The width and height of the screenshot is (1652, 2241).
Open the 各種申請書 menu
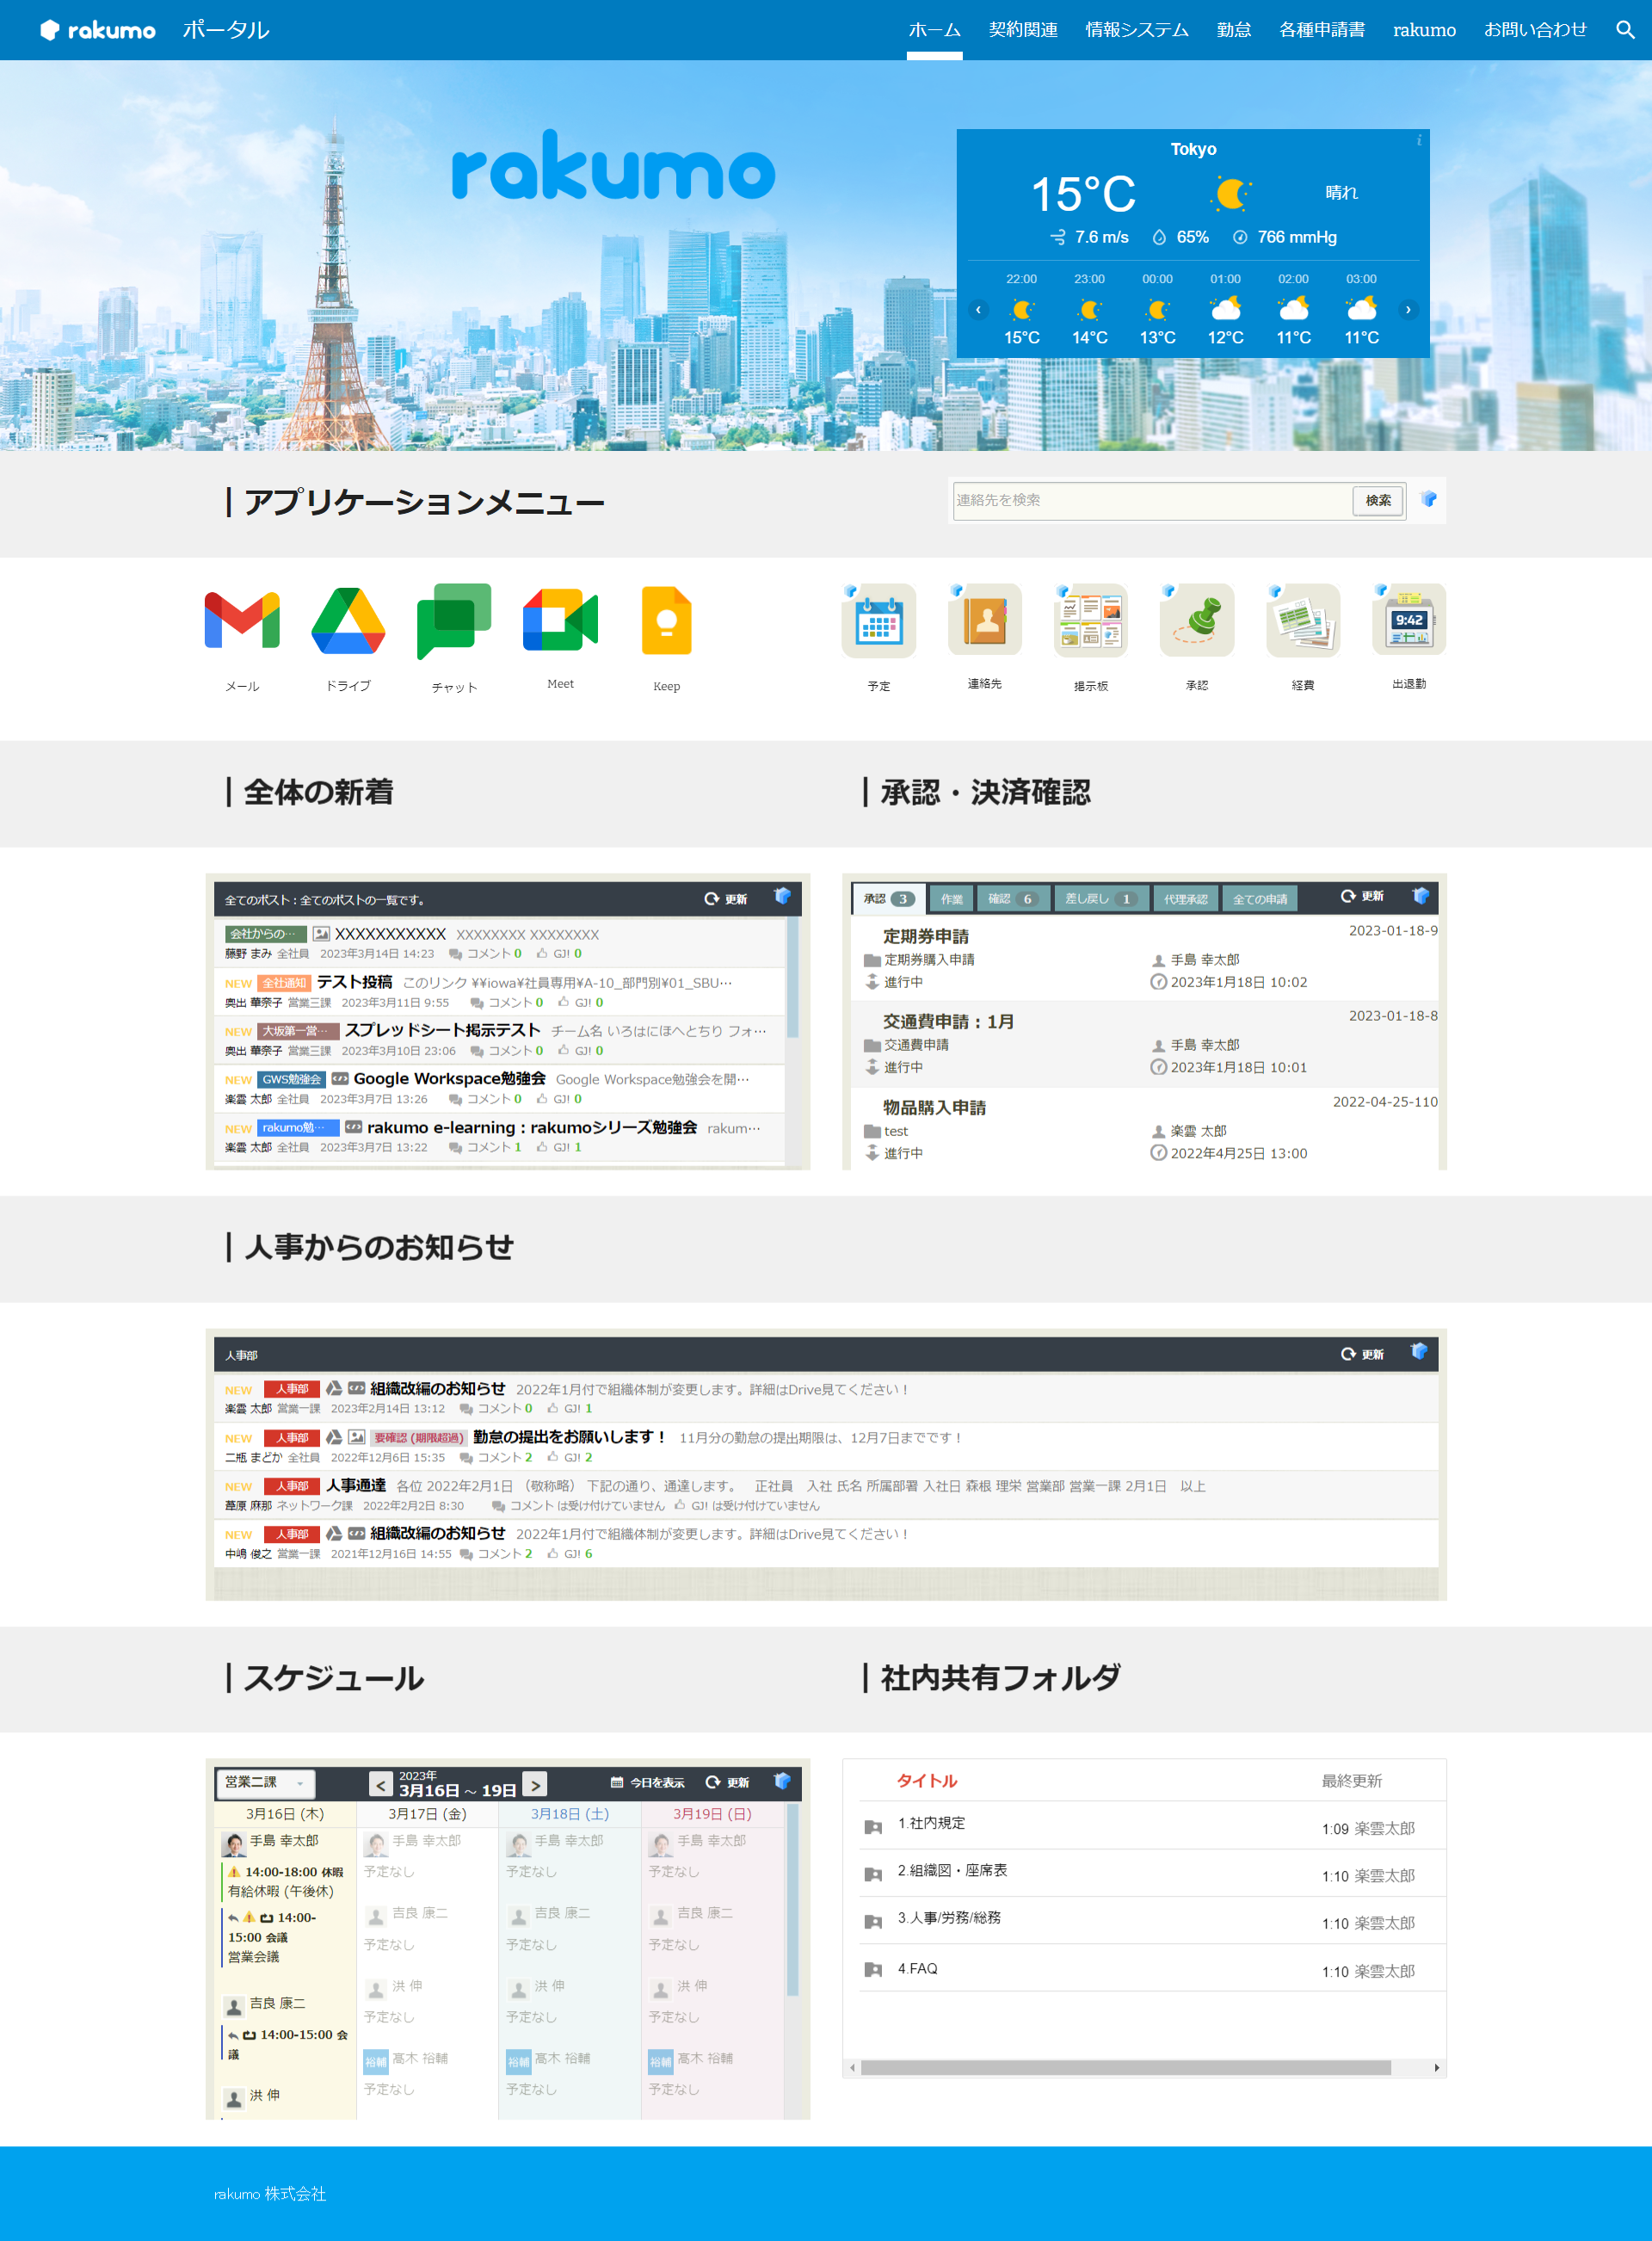coord(1322,30)
